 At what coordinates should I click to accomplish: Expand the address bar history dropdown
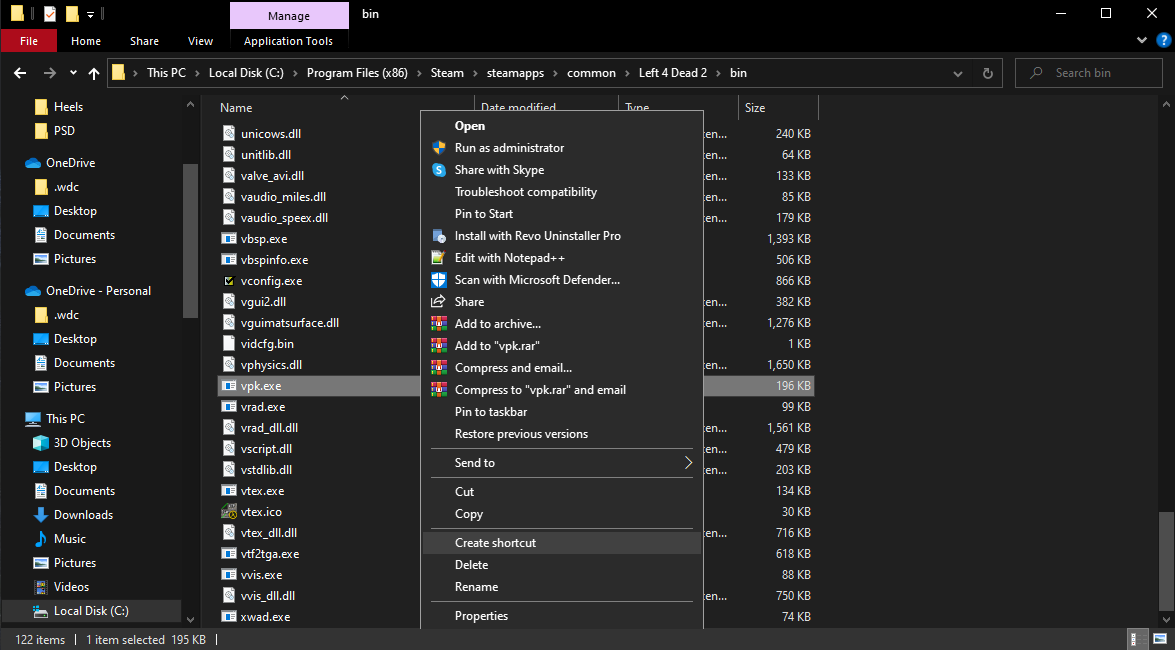tap(958, 73)
